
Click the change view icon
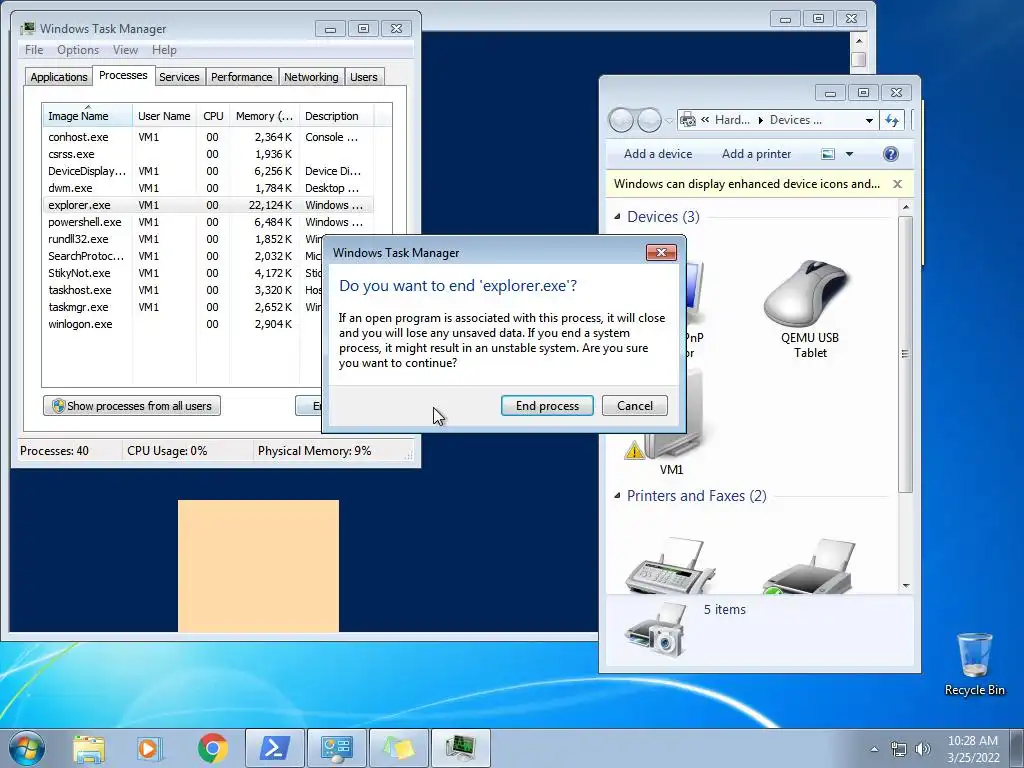click(x=827, y=154)
